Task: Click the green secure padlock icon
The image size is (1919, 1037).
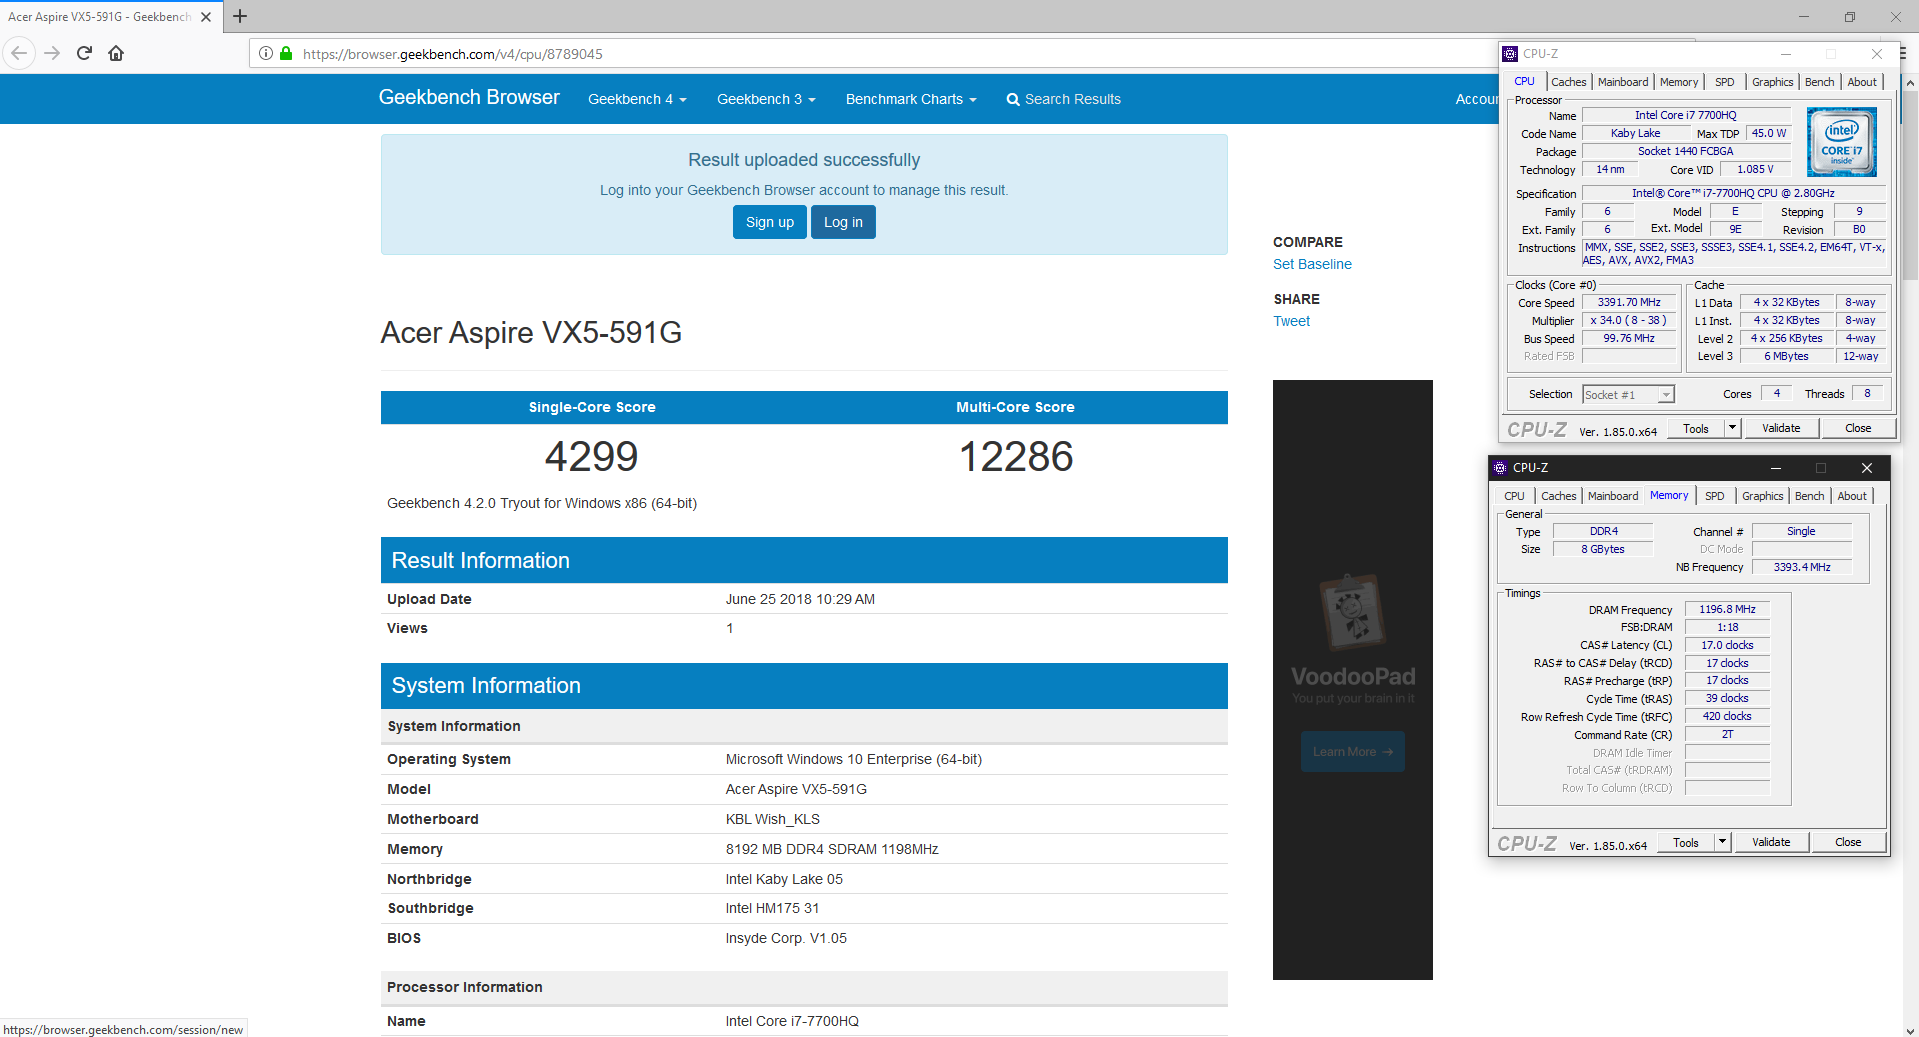Action: tap(286, 53)
